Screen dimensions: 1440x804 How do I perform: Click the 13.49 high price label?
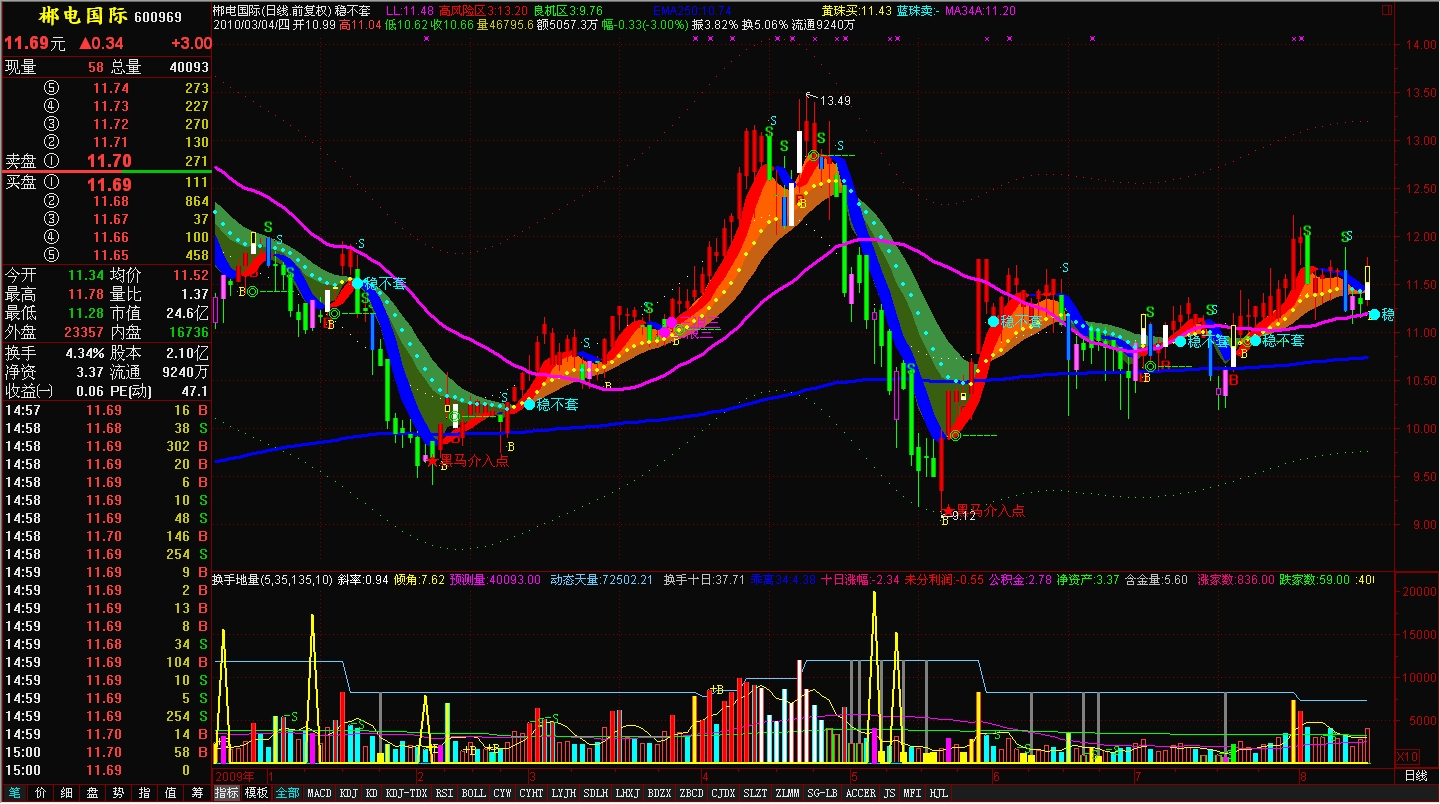pyautogui.click(x=835, y=100)
